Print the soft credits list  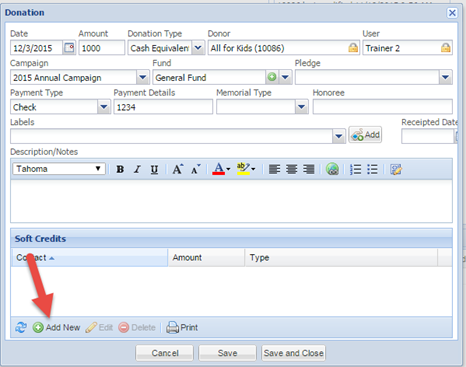pyautogui.click(x=182, y=328)
